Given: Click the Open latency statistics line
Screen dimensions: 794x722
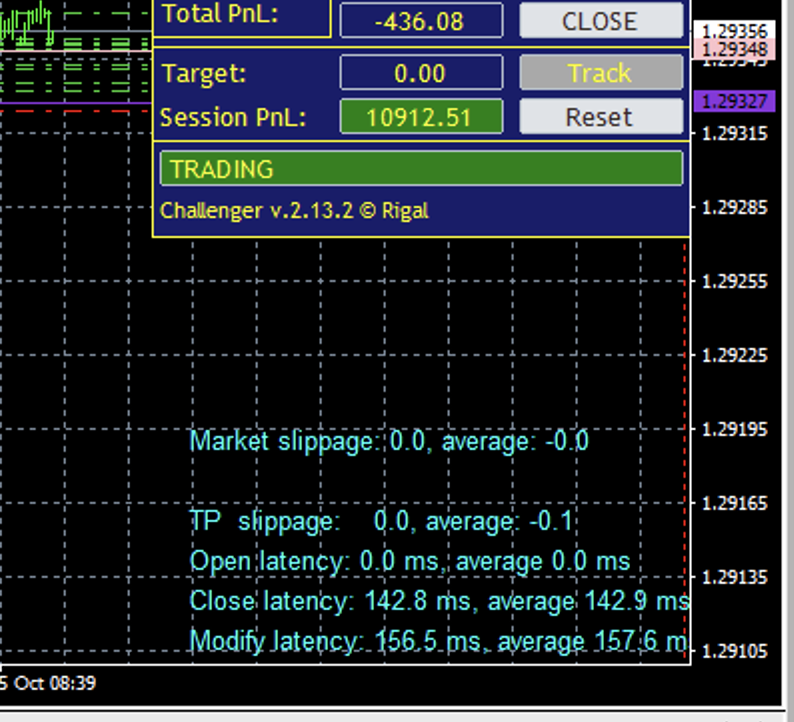Looking at the screenshot, I should (x=410, y=561).
